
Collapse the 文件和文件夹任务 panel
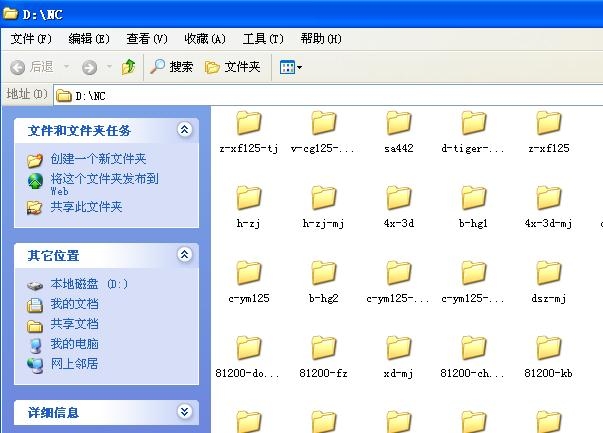[x=185, y=130]
